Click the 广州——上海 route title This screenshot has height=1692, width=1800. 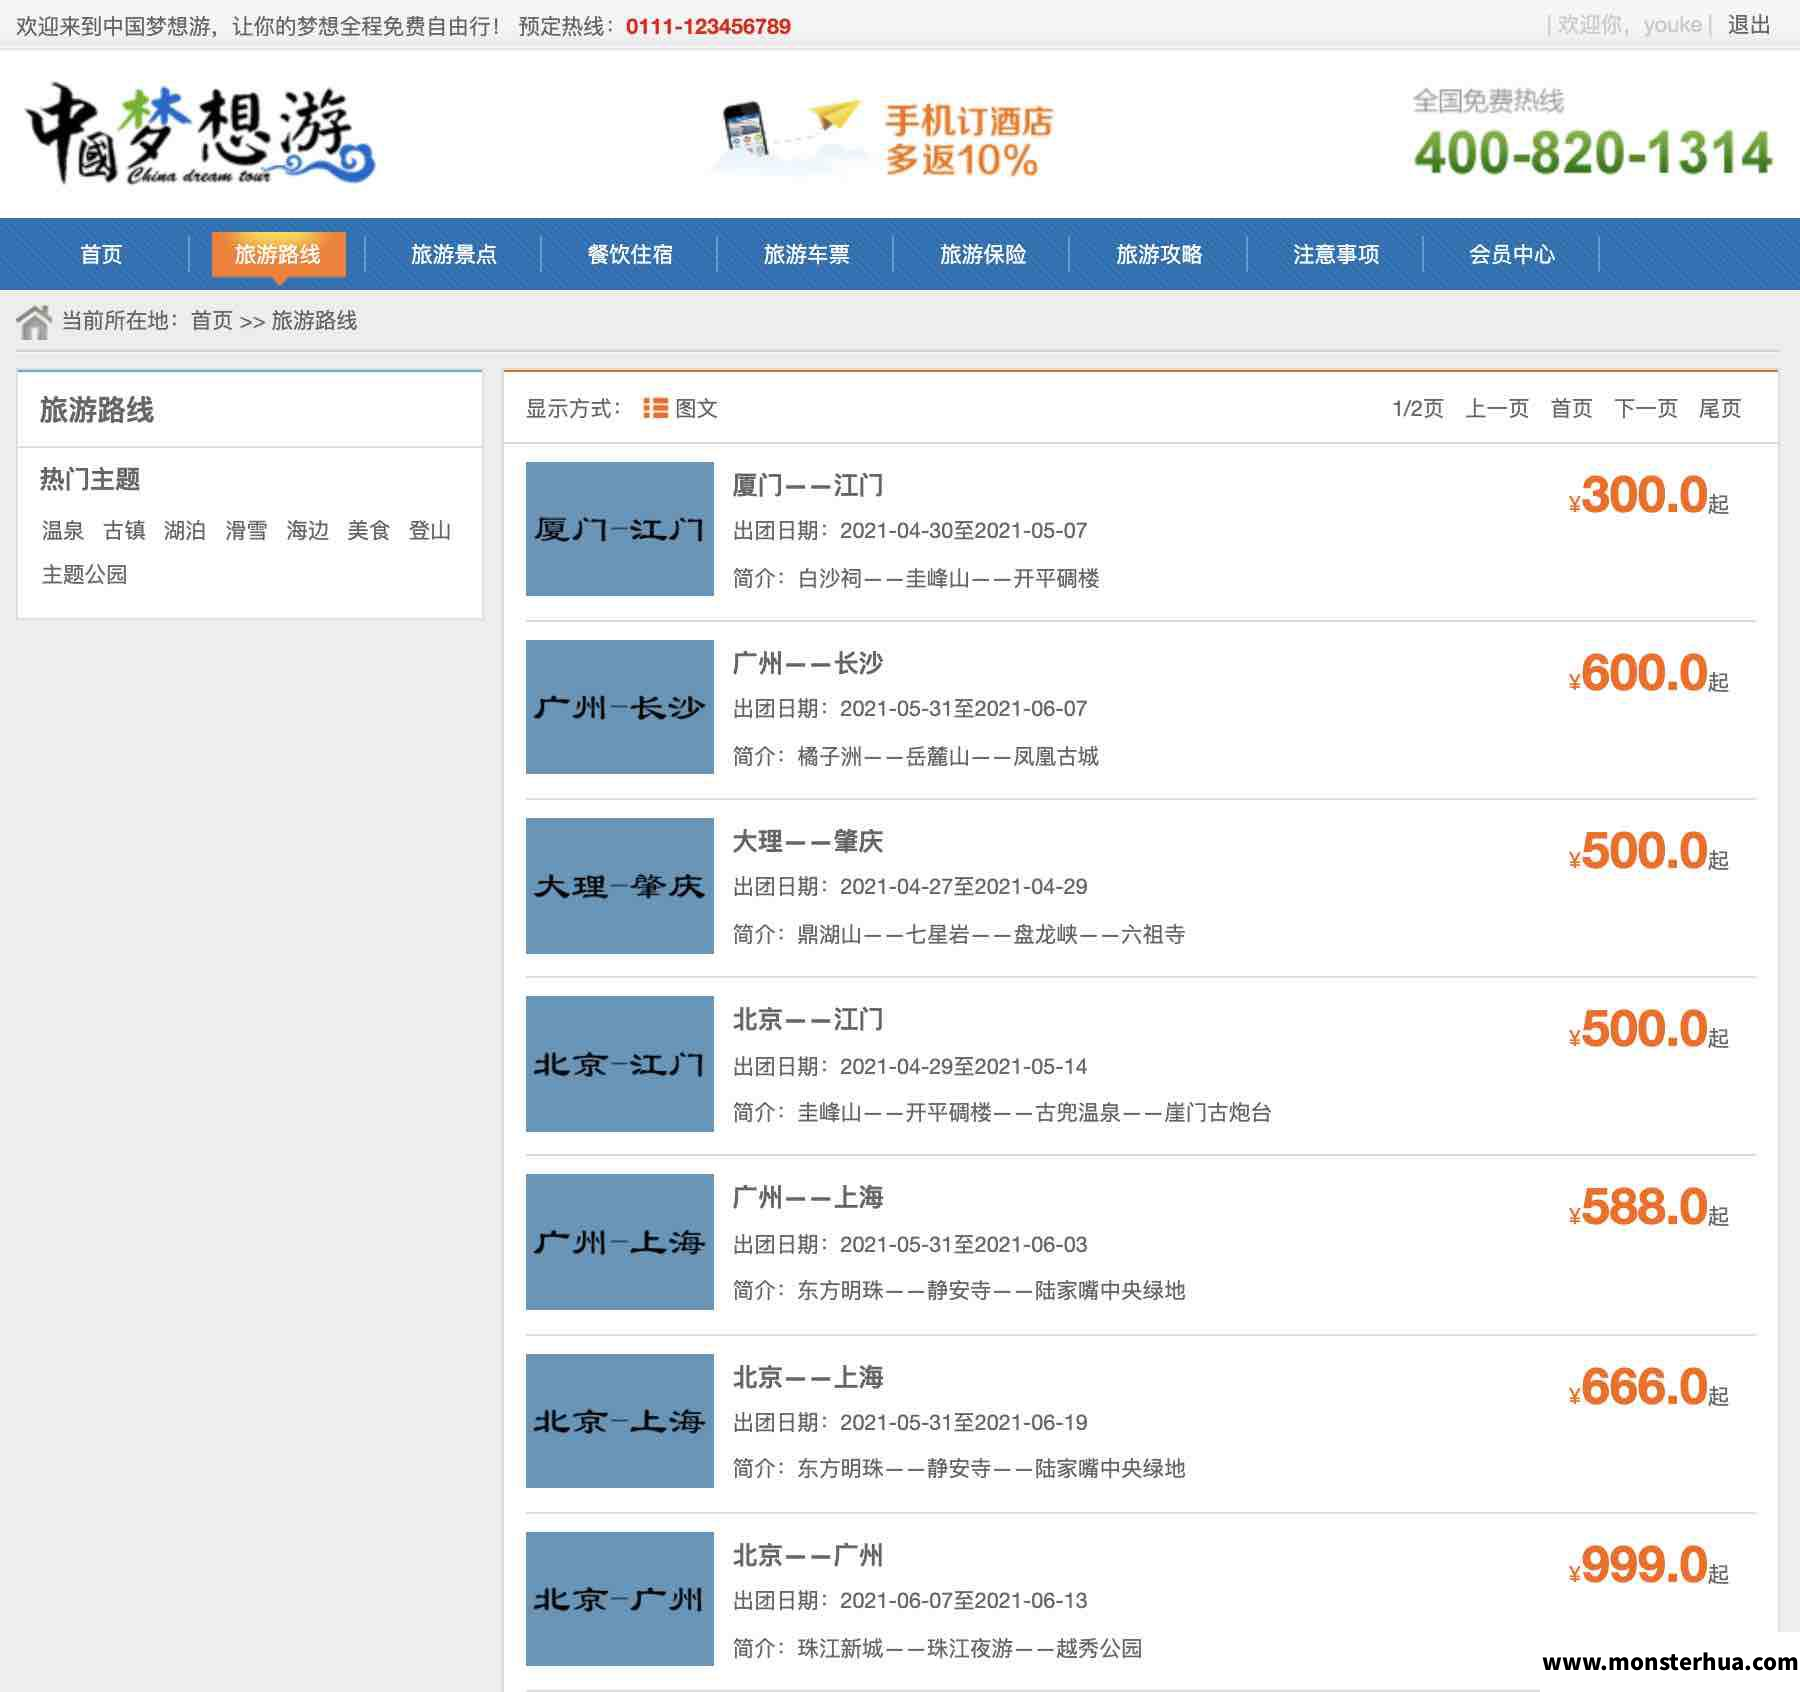(808, 1197)
